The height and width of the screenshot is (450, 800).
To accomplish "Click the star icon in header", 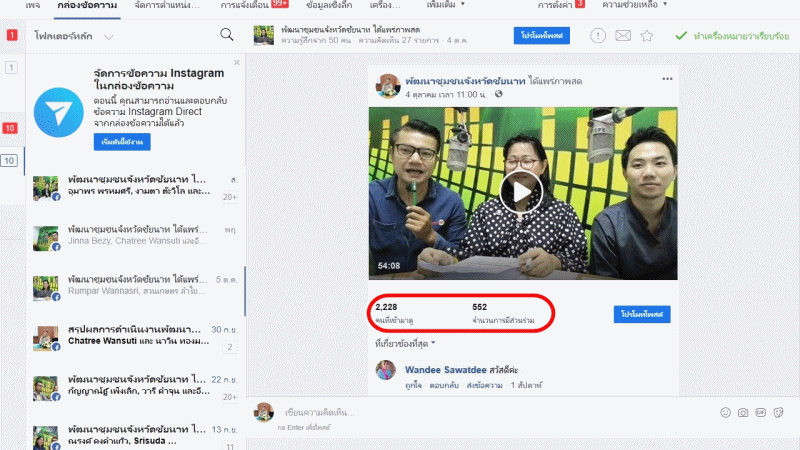I will 647,36.
